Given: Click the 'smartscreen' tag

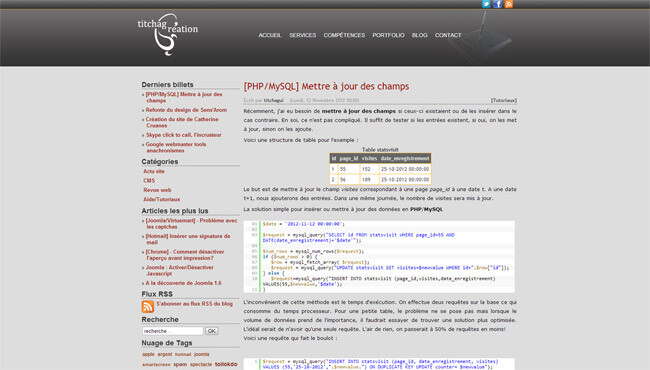Looking at the screenshot, I should [156, 365].
